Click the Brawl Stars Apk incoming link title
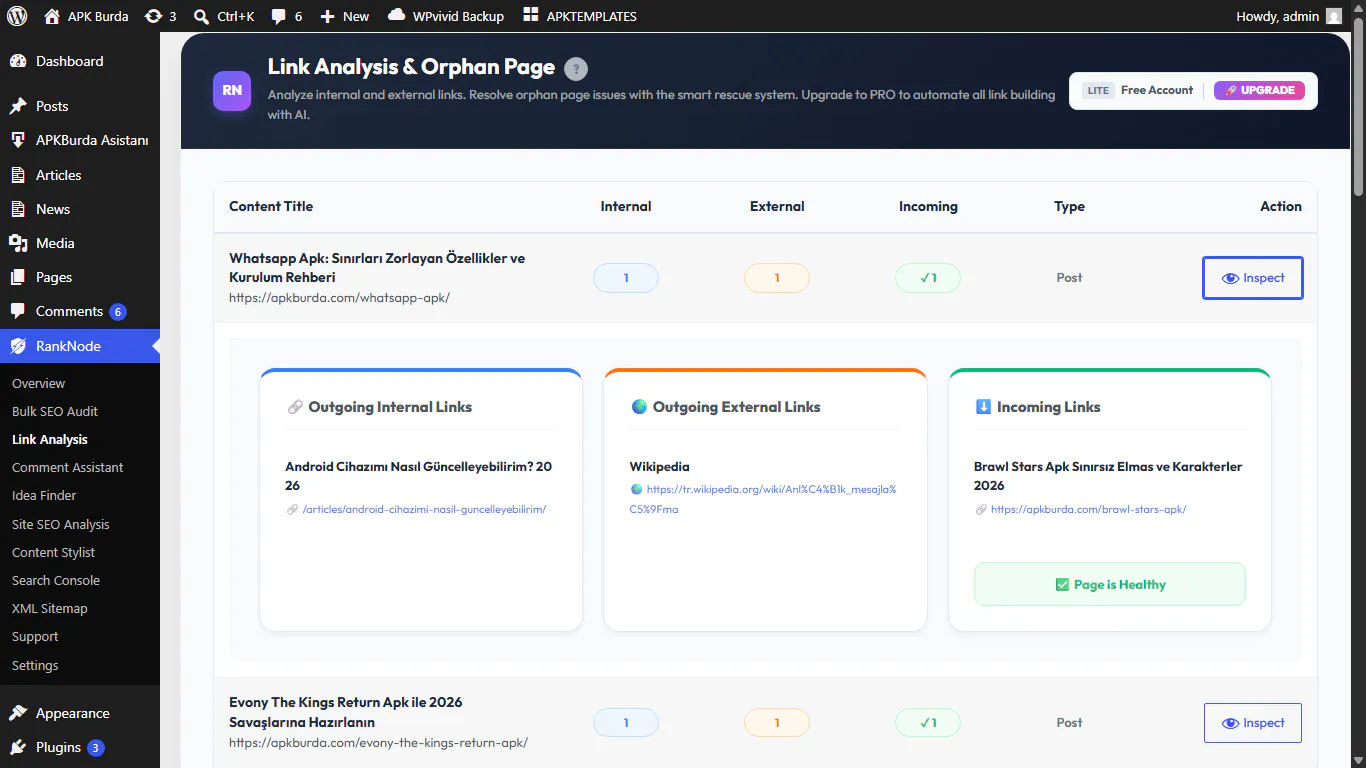 click(1108, 476)
